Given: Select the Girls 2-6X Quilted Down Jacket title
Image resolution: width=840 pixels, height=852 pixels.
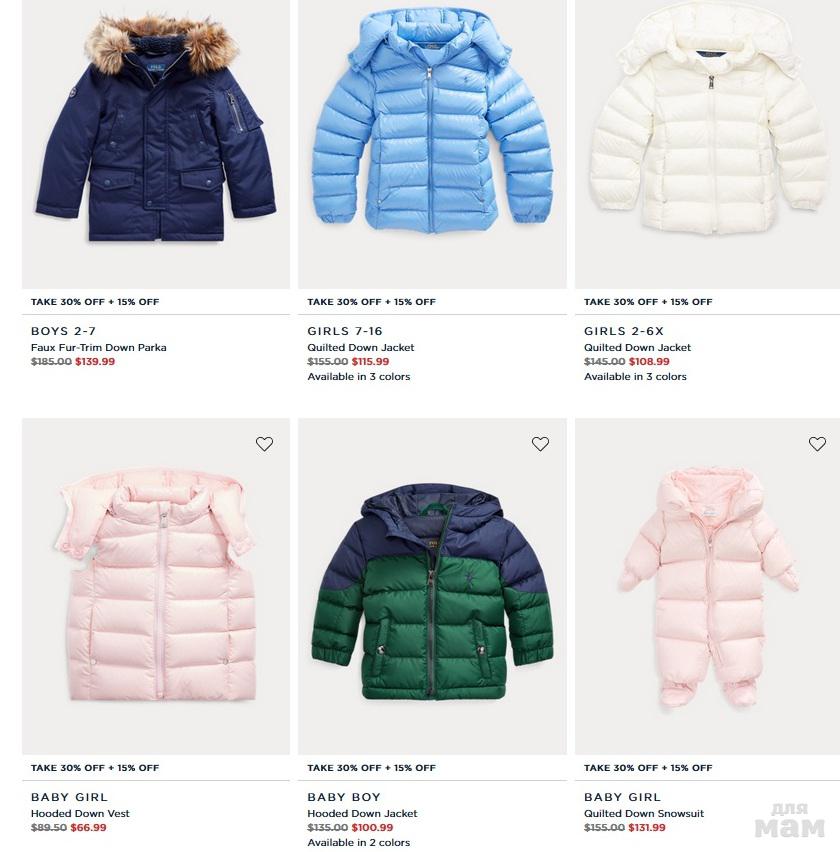Looking at the screenshot, I should (x=637, y=347).
